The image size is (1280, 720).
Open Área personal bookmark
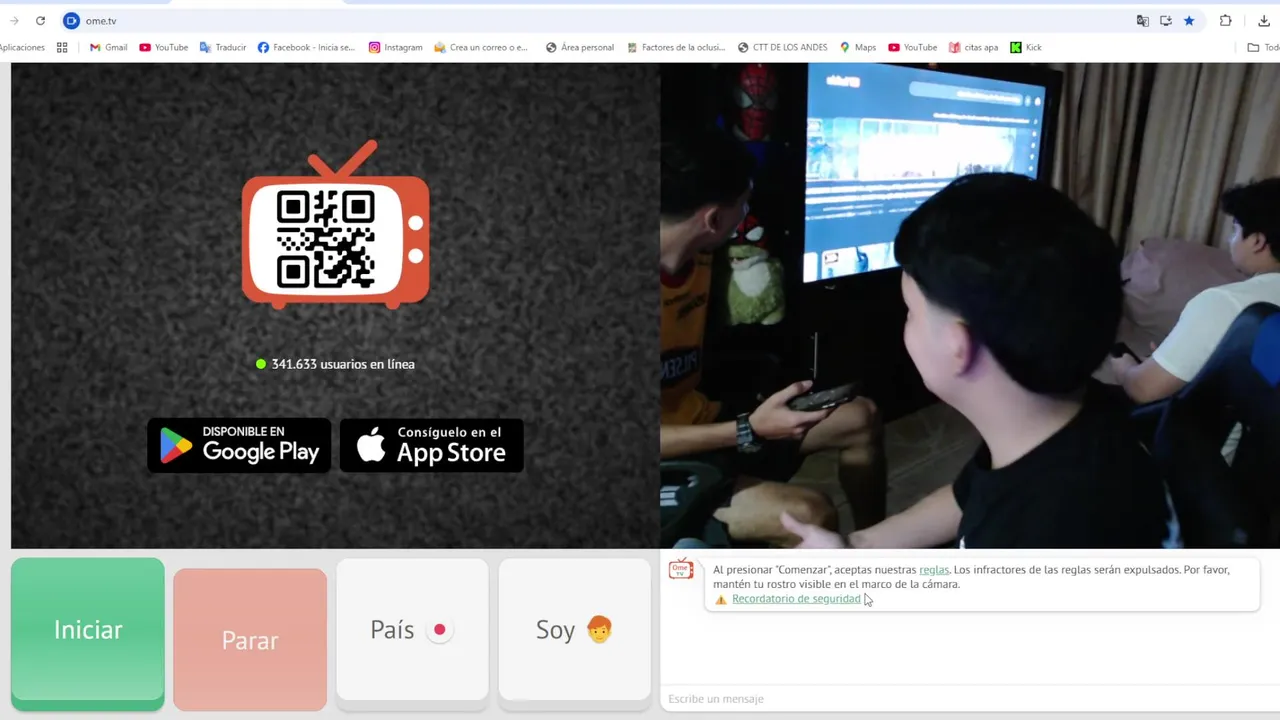pos(580,47)
